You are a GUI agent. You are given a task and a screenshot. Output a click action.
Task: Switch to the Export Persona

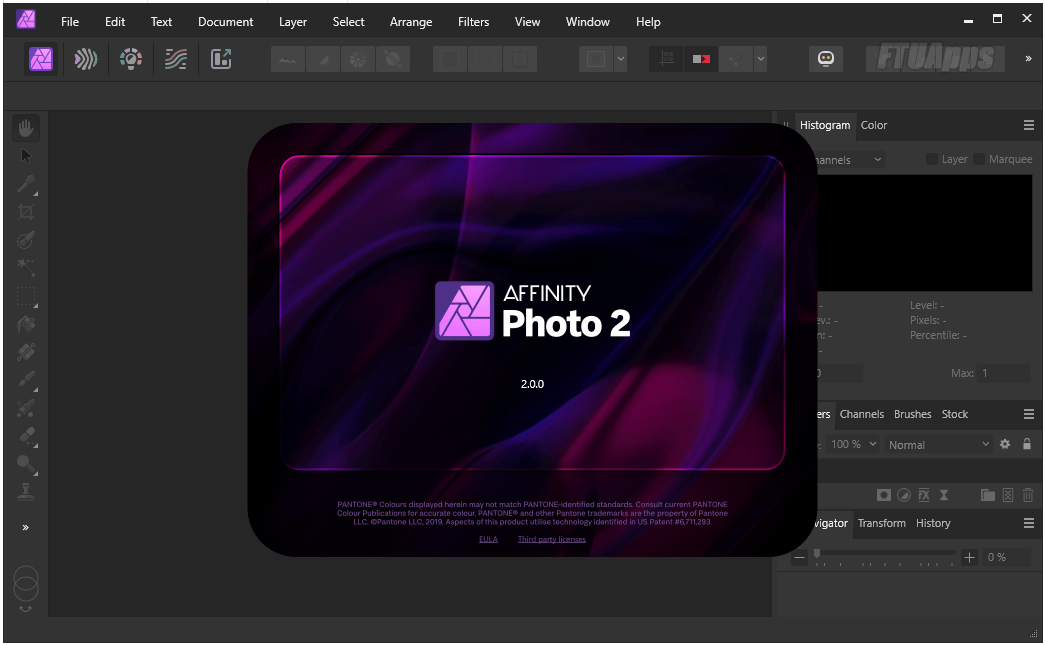click(221, 59)
